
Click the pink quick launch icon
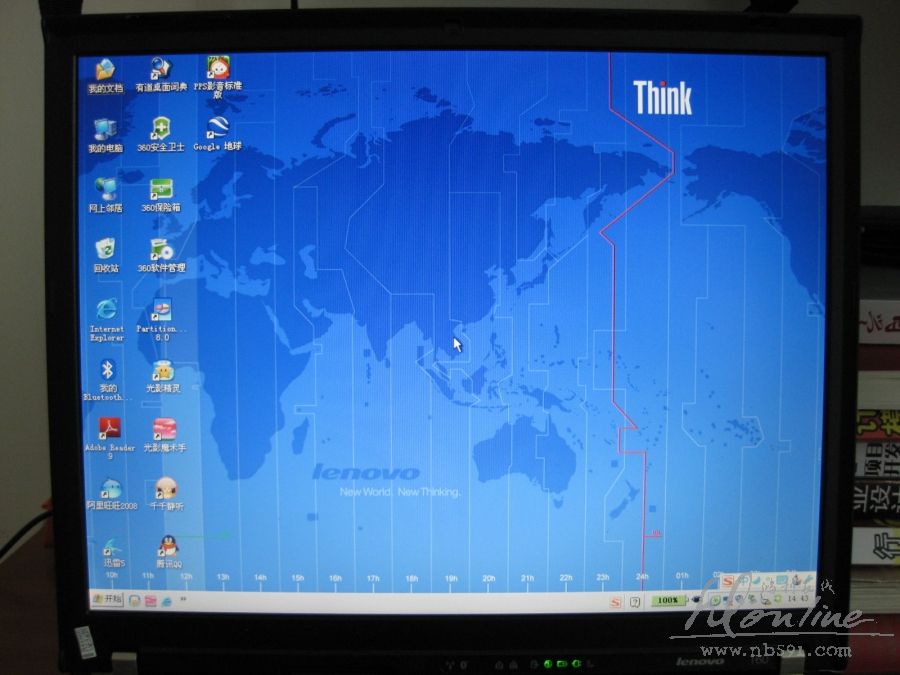(150, 600)
